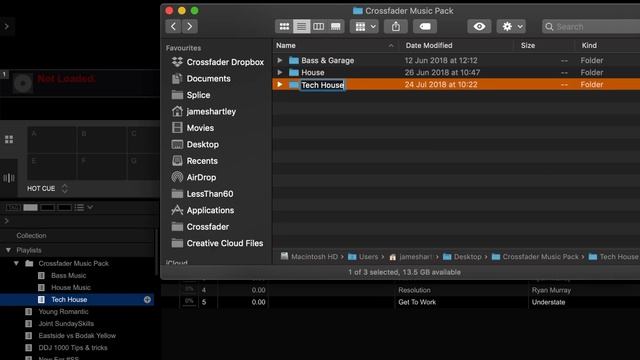Screen dimensions: 640x360
Task: Switch Finder to list view
Action: (301, 27)
